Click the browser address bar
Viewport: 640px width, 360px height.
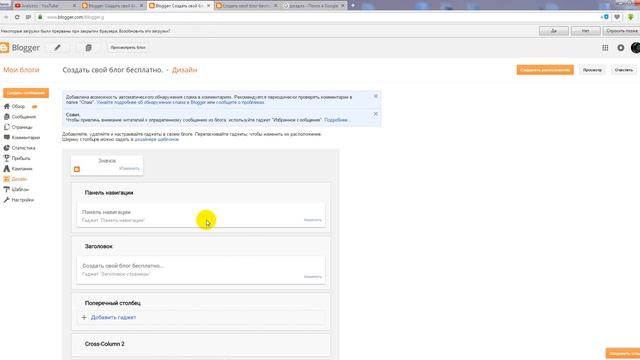coord(318,17)
